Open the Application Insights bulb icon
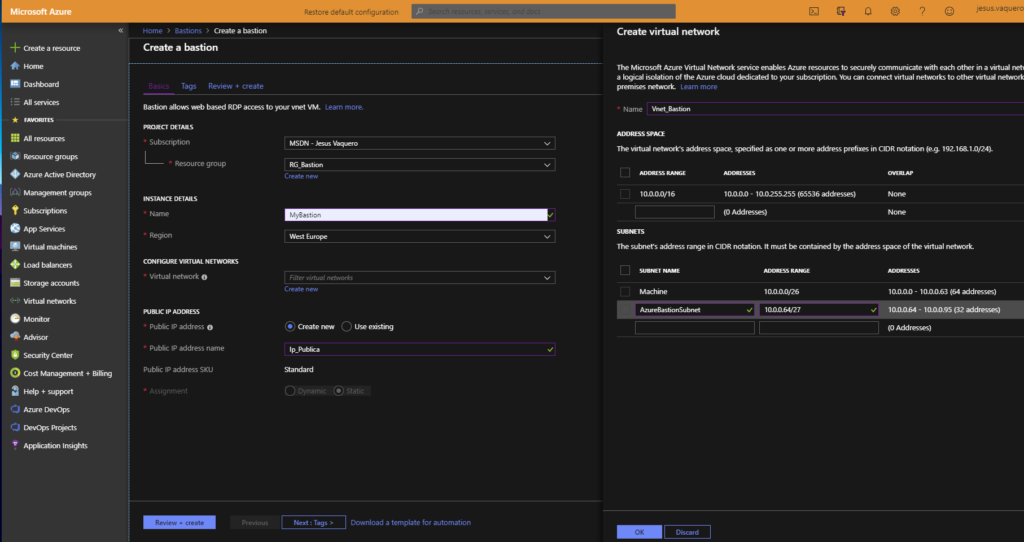Screen dimensions: 1024x542 click(15, 445)
